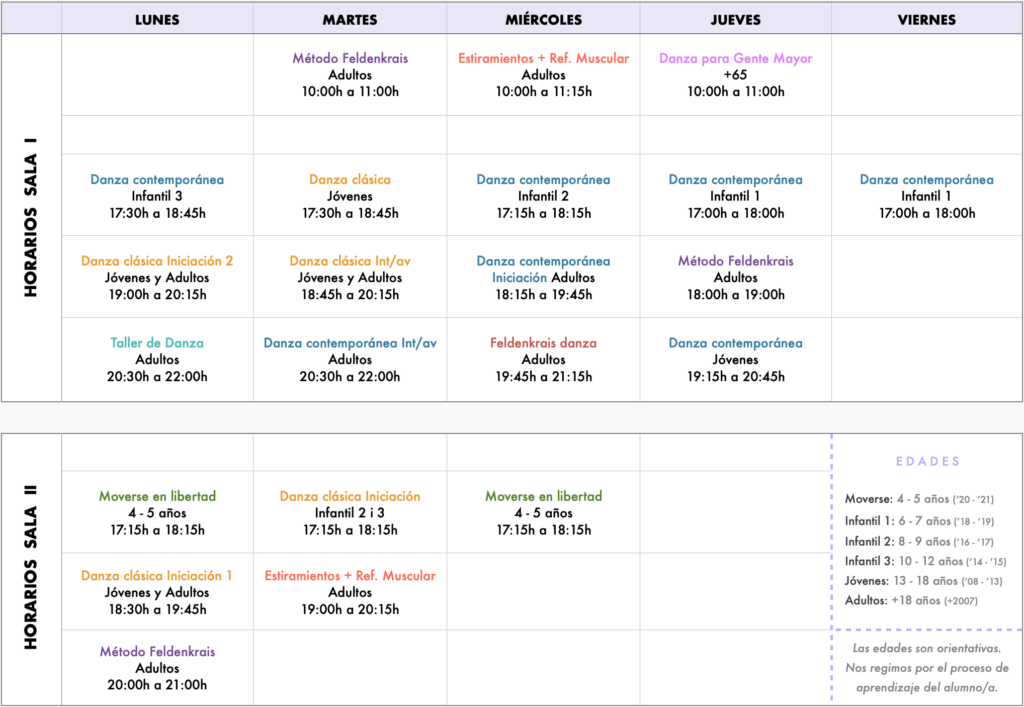Screen dimensions: 1024x707
Task: Open the Danza clásica Iniciación 1 class
Action: pyautogui.click(x=157, y=575)
